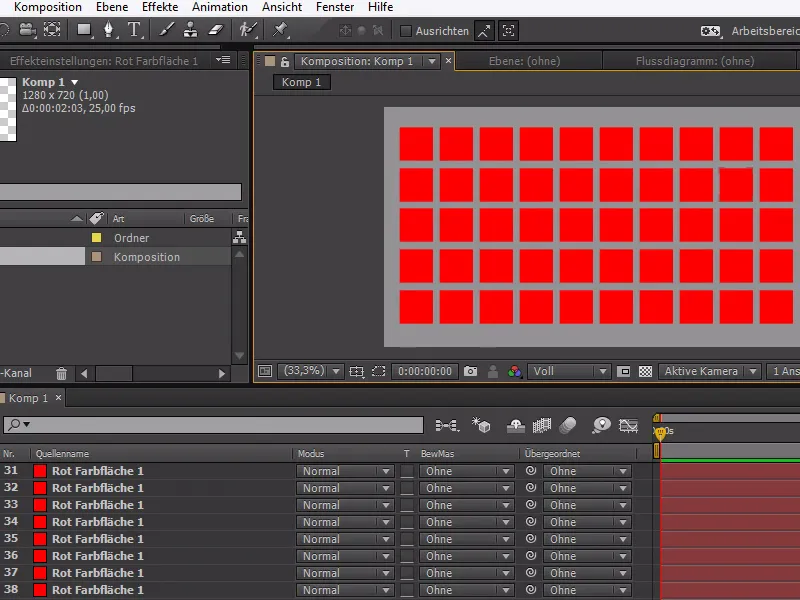The height and width of the screenshot is (600, 800).
Task: Open the Effekteinstellungen panel menu
Action: coord(223,60)
